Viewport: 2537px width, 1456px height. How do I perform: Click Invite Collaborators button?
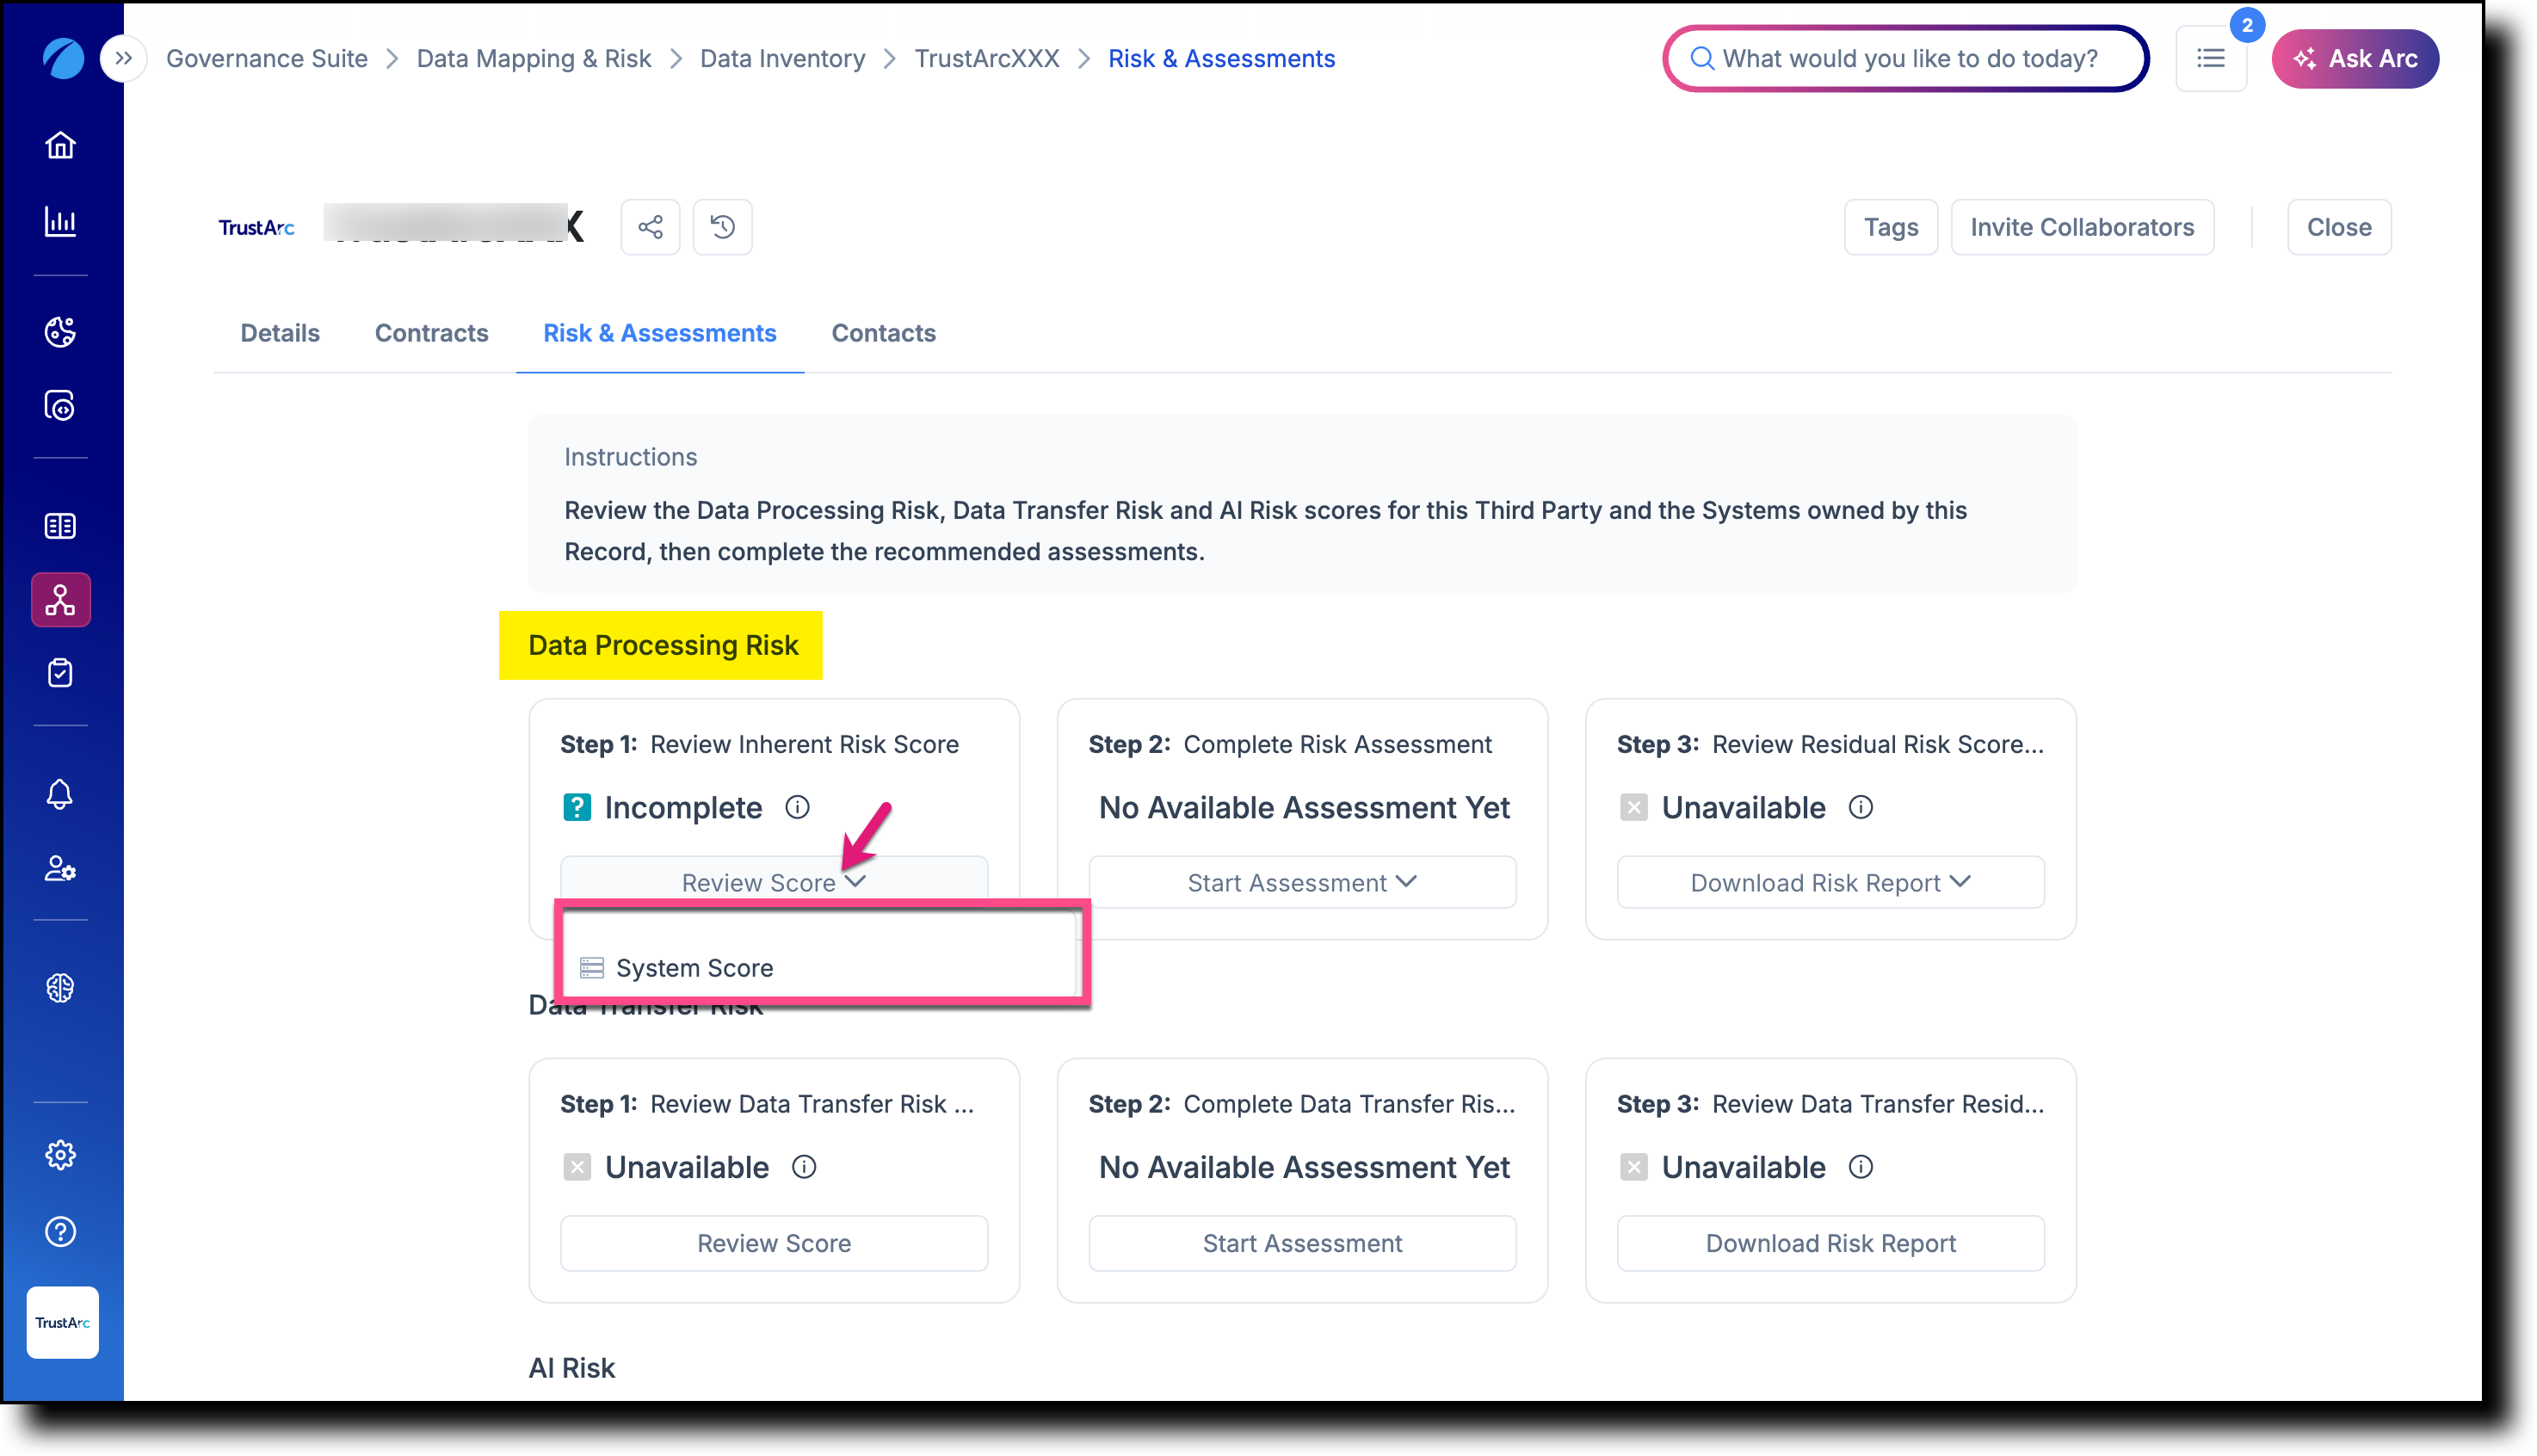click(2082, 227)
